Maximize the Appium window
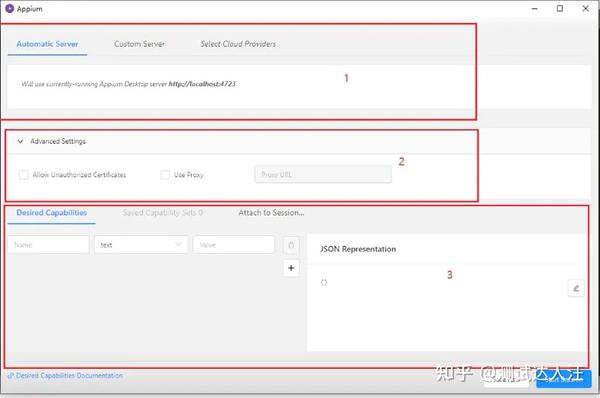The width and height of the screenshot is (600, 398). tap(560, 8)
